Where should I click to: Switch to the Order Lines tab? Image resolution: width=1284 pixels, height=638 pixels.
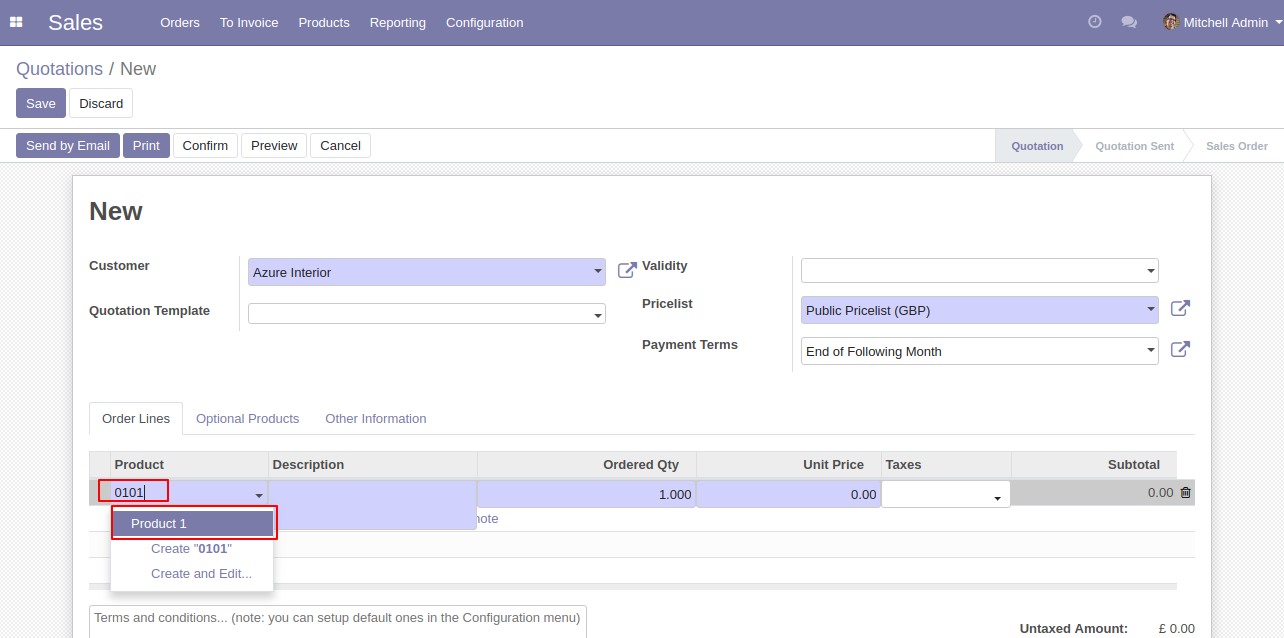click(136, 419)
